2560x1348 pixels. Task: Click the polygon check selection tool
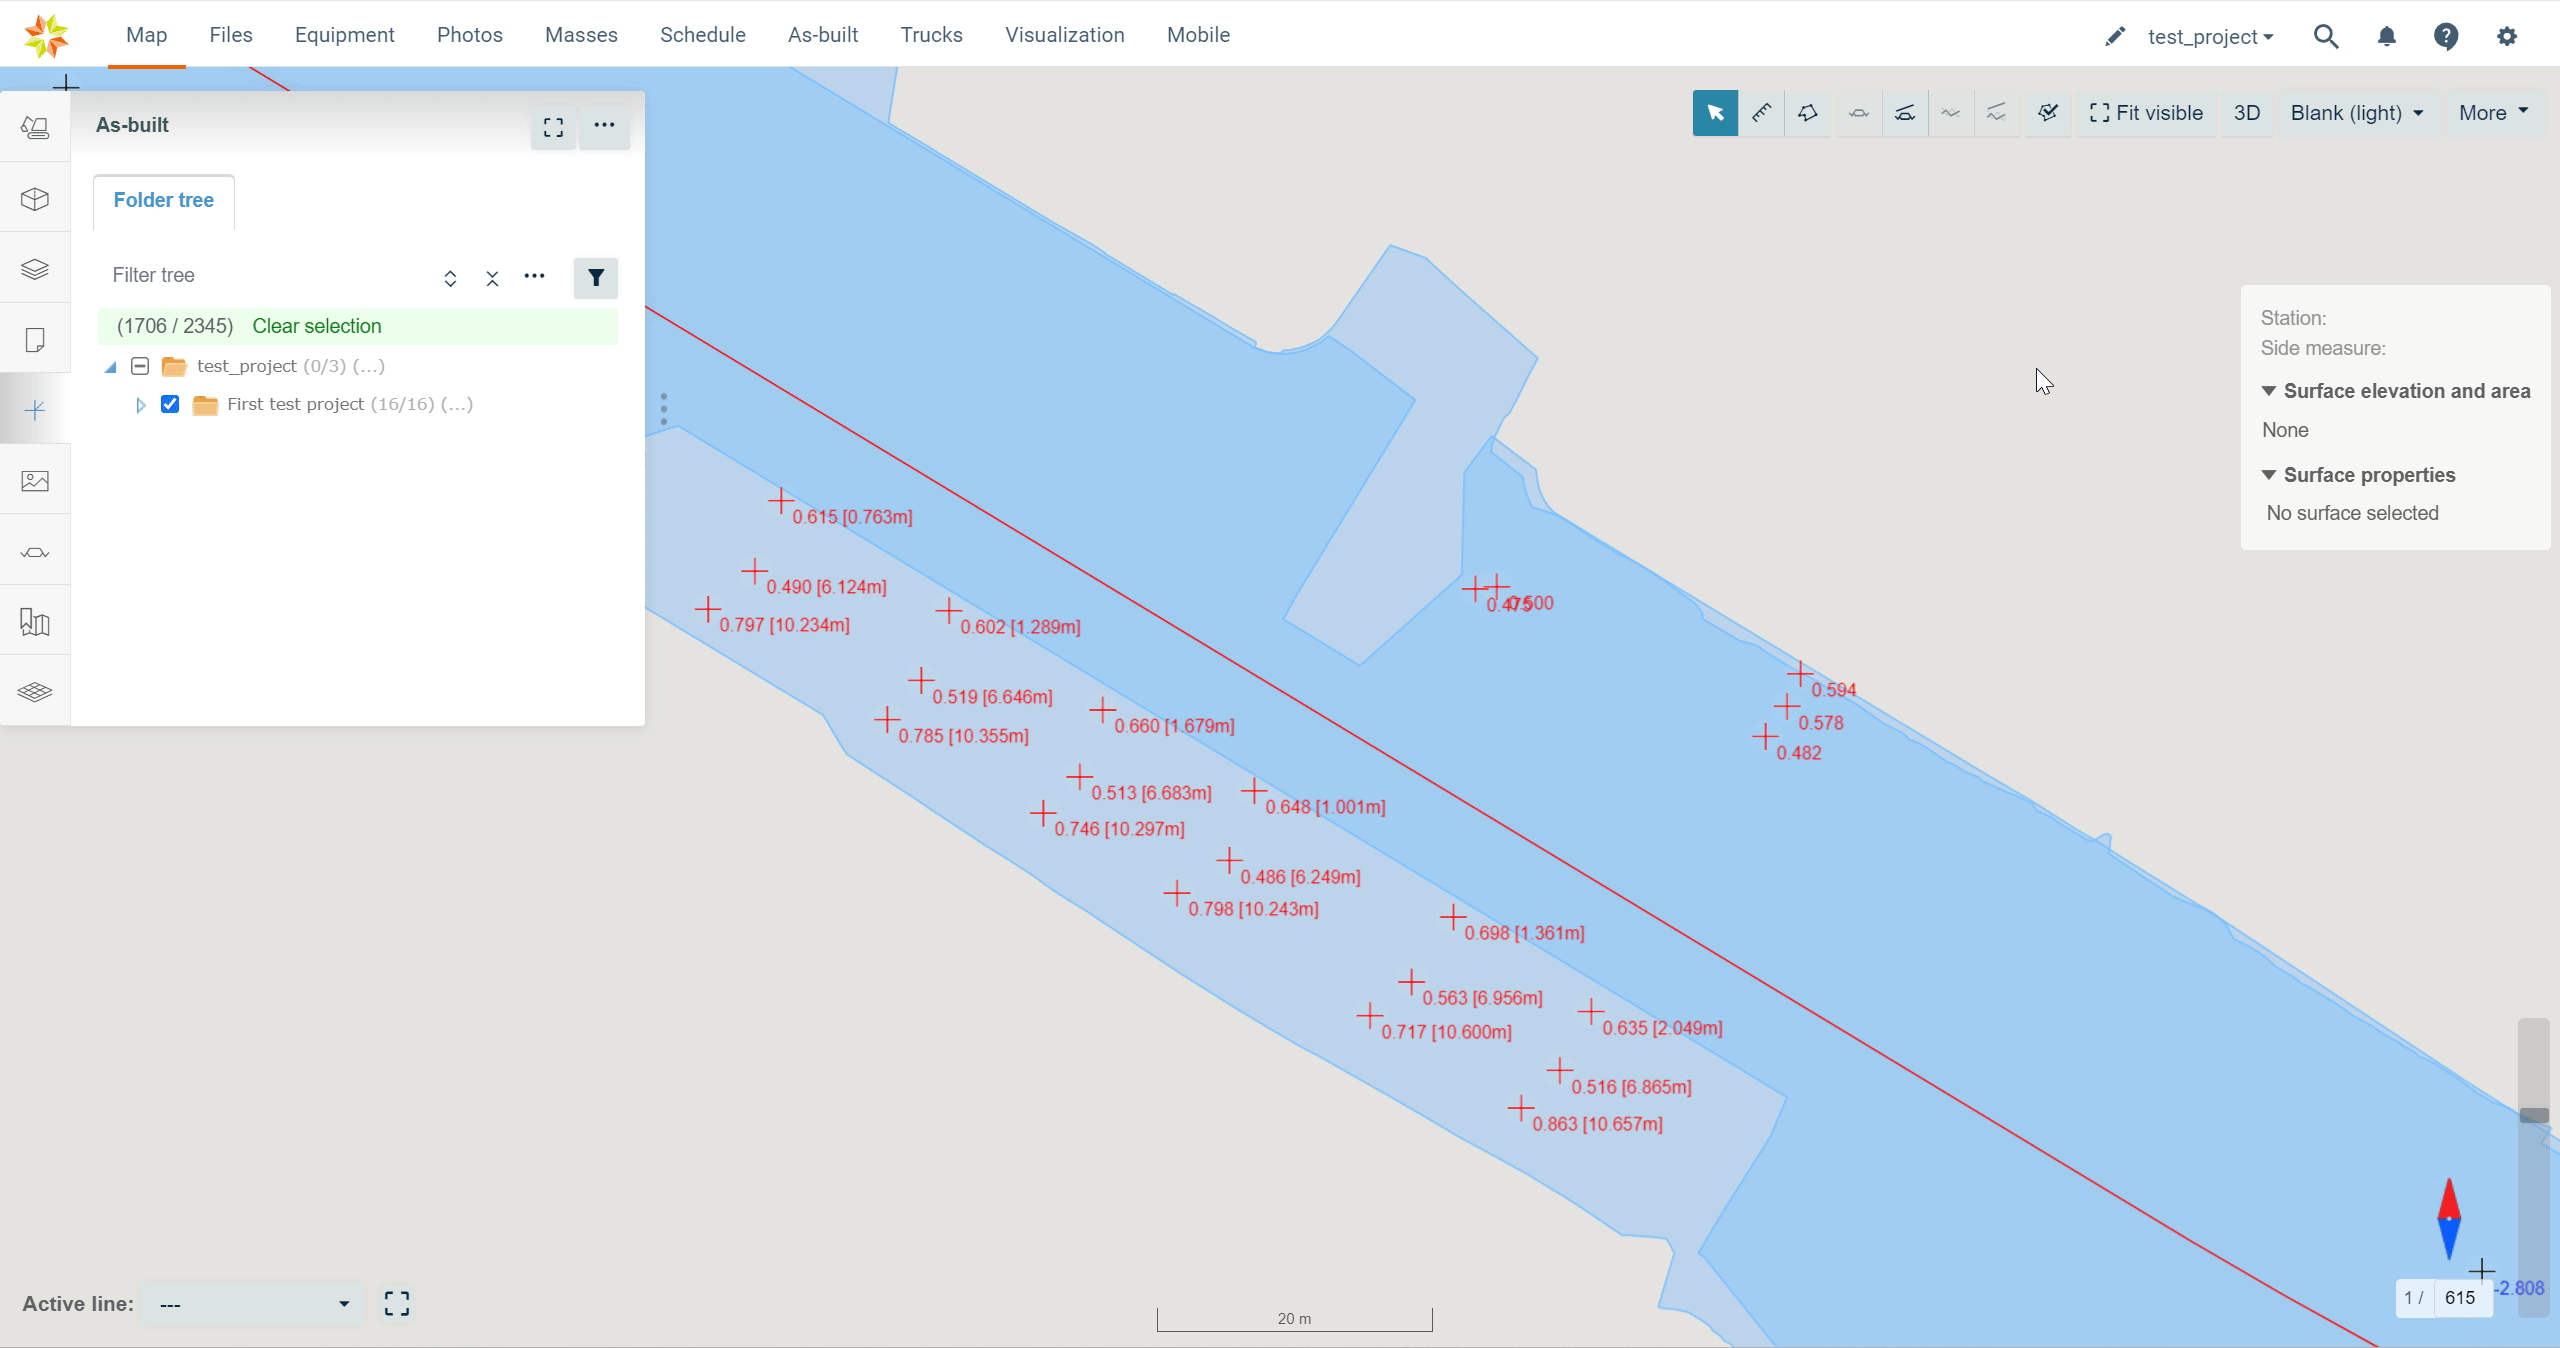(2047, 113)
